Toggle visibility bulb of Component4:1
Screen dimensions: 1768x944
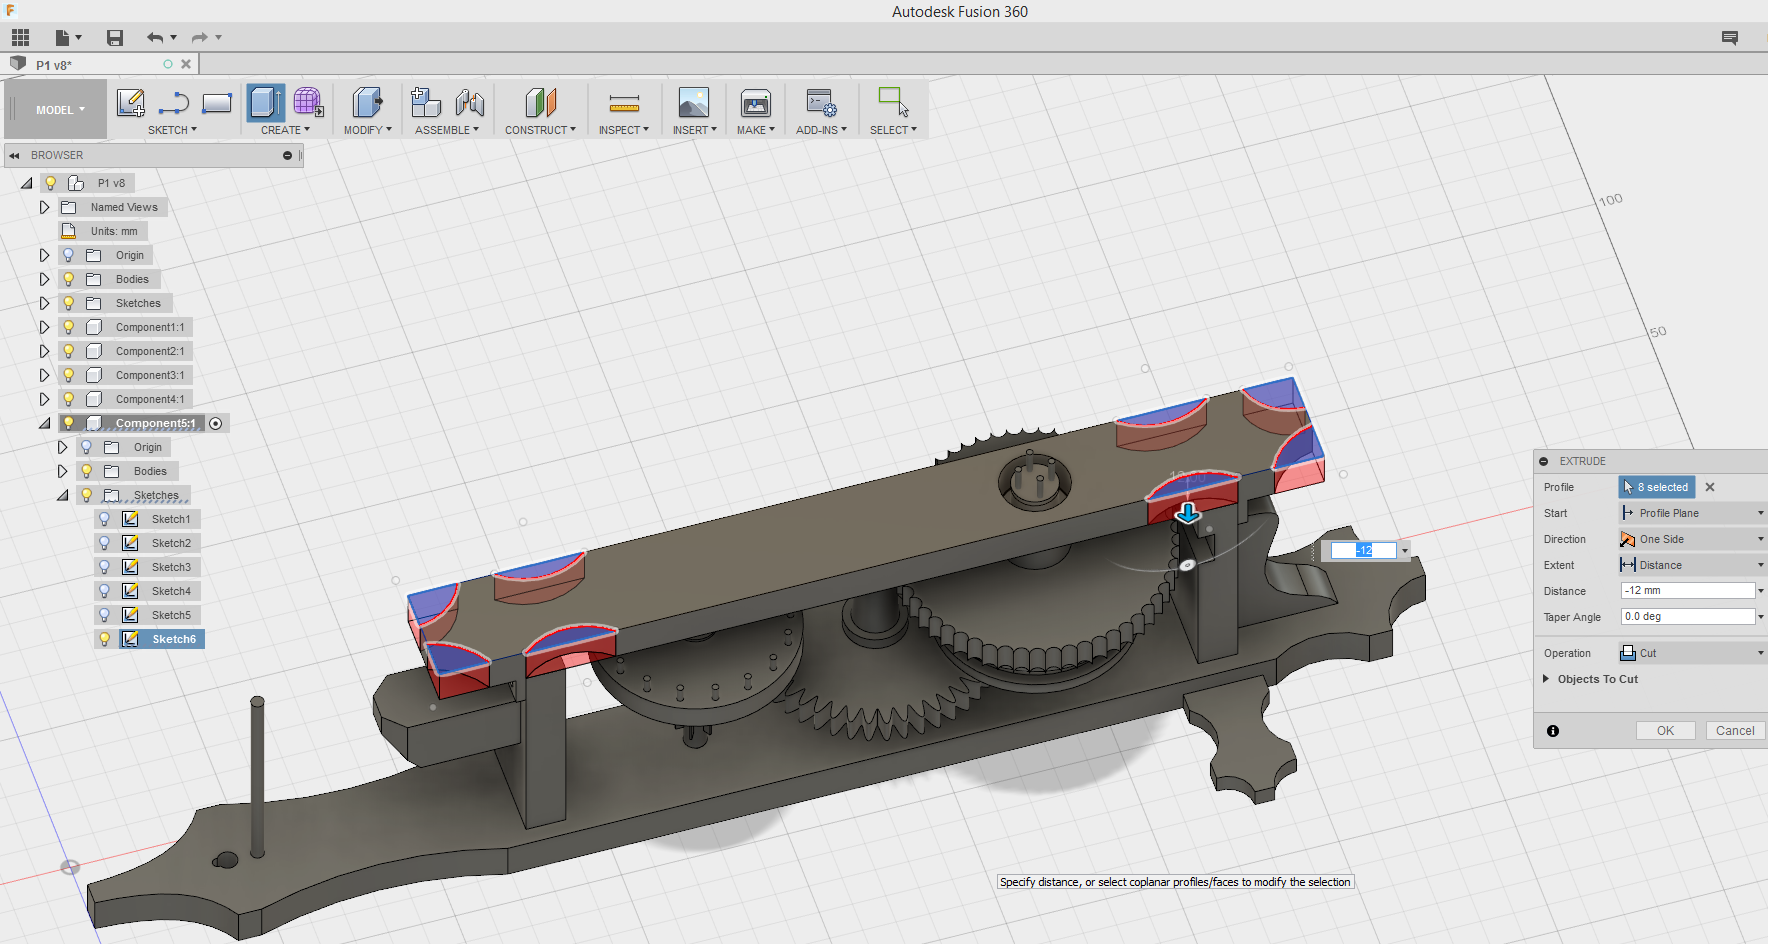(x=69, y=399)
